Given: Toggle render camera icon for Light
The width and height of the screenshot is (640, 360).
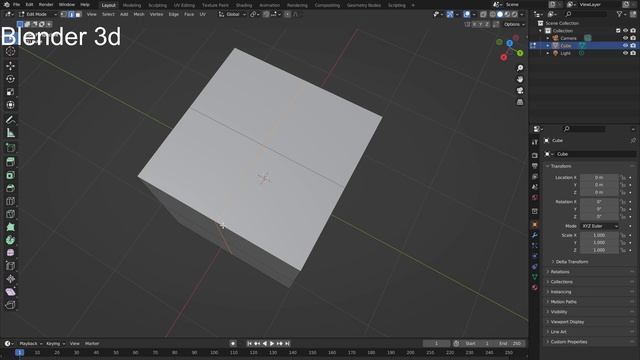Looking at the screenshot, I should tap(633, 53).
